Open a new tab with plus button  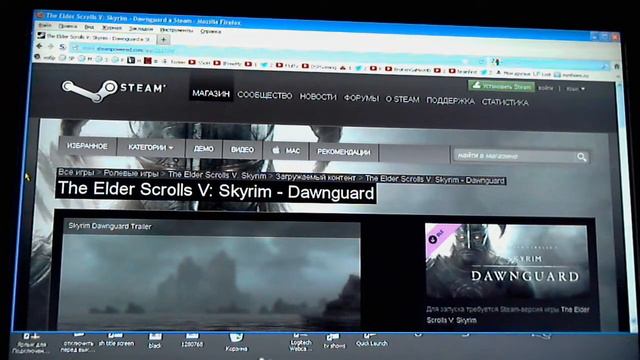click(x=163, y=40)
